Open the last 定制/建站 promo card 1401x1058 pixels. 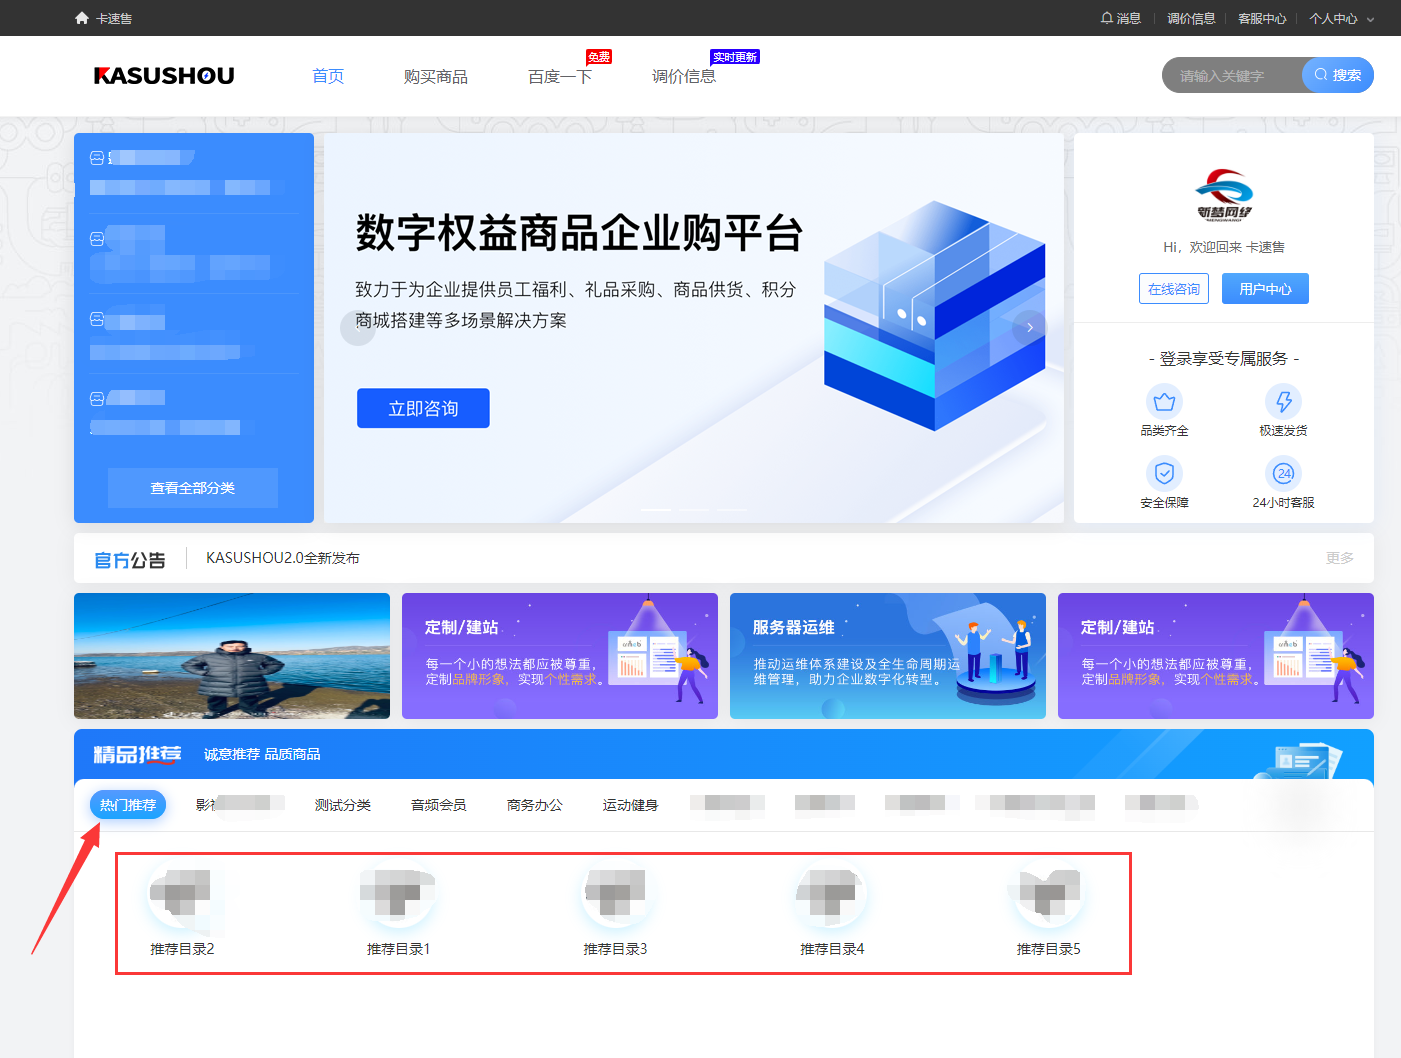pos(1216,656)
